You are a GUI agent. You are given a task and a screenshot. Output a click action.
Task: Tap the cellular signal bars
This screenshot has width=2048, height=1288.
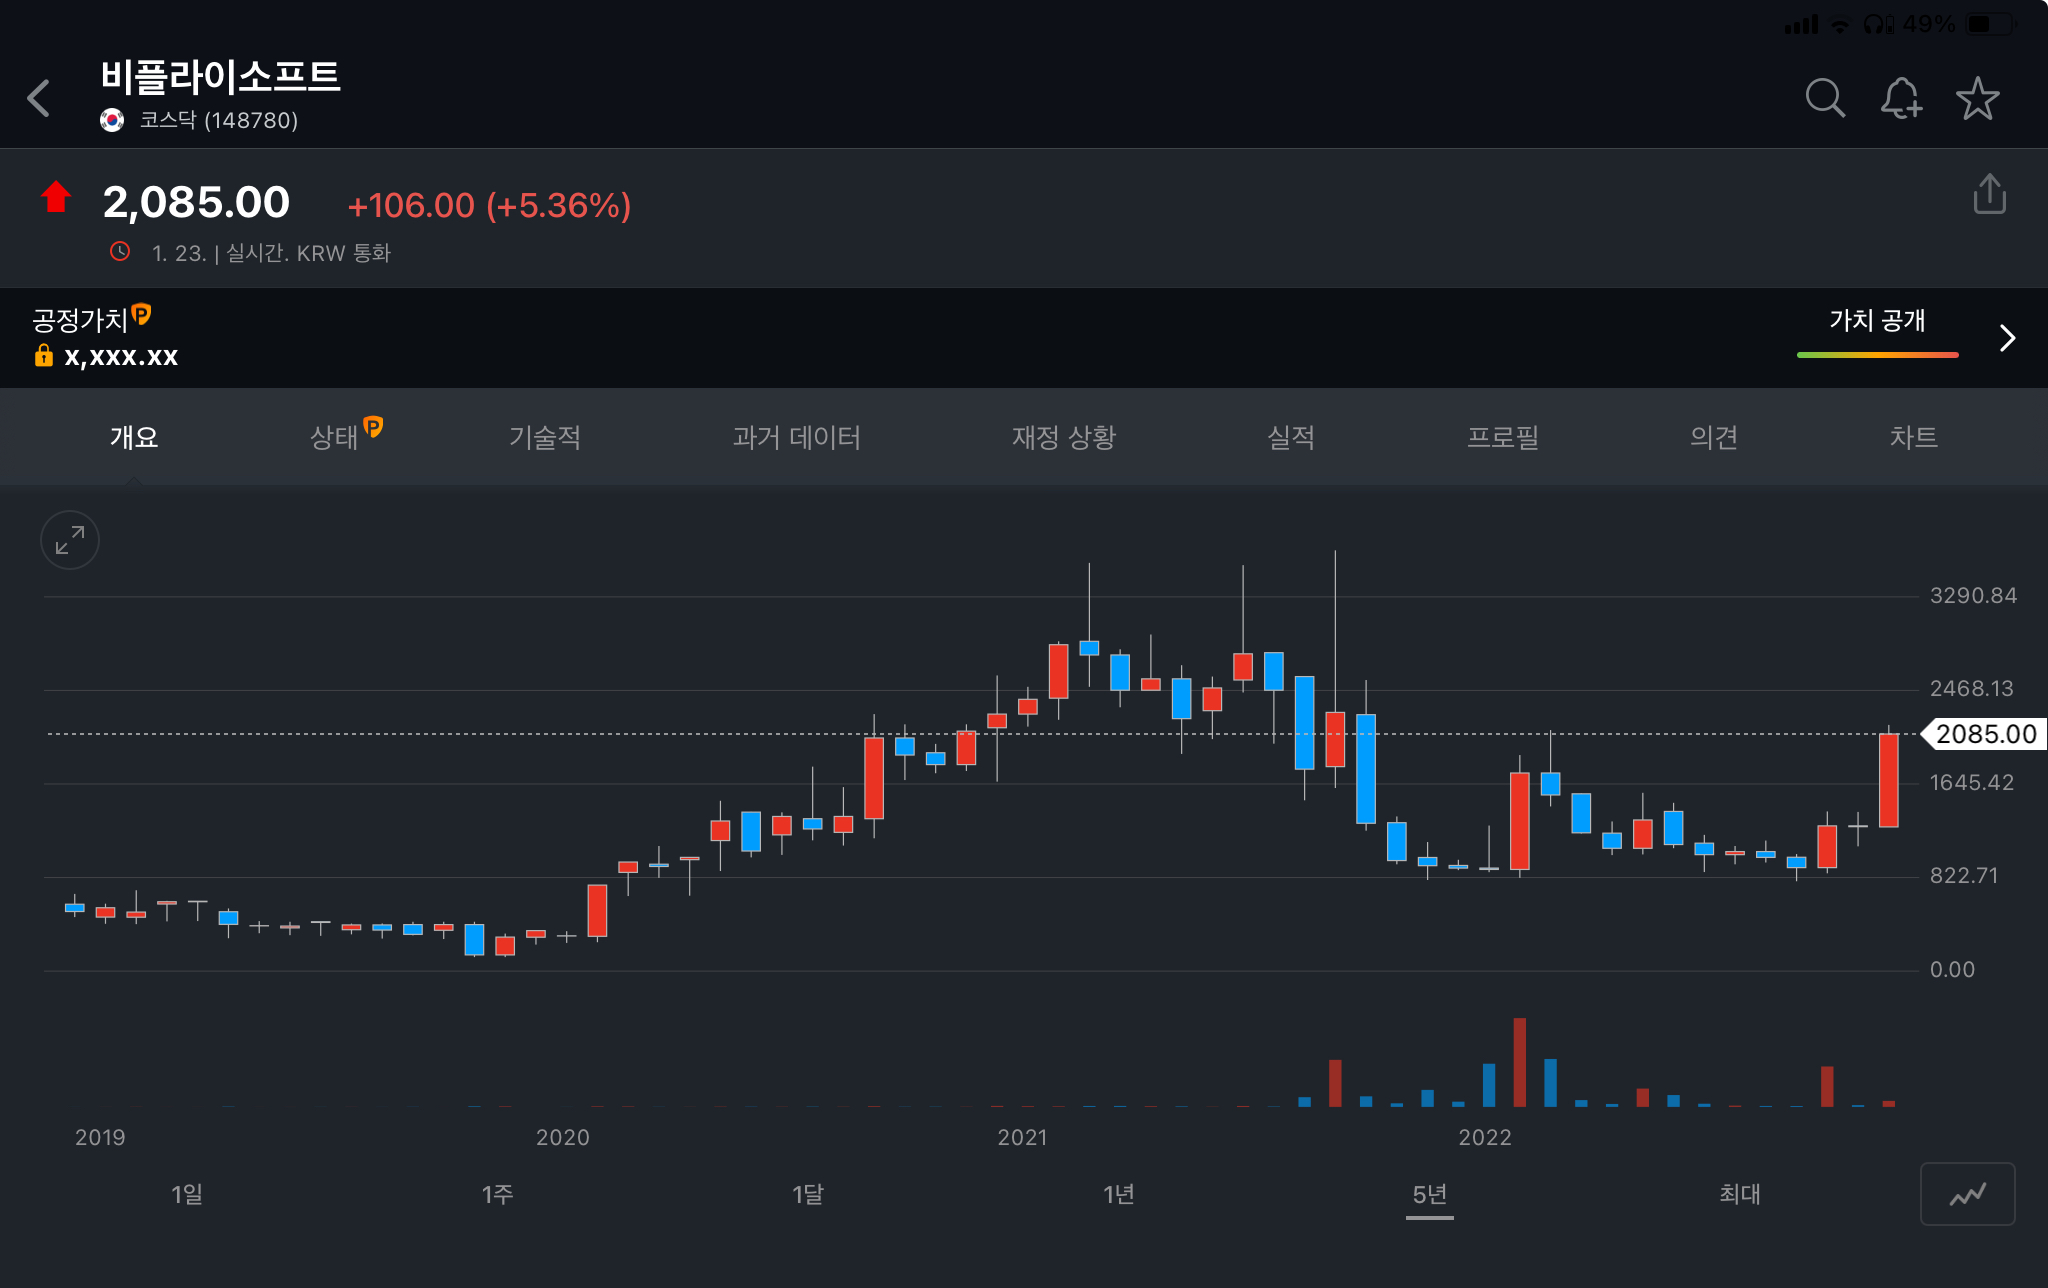[1801, 25]
